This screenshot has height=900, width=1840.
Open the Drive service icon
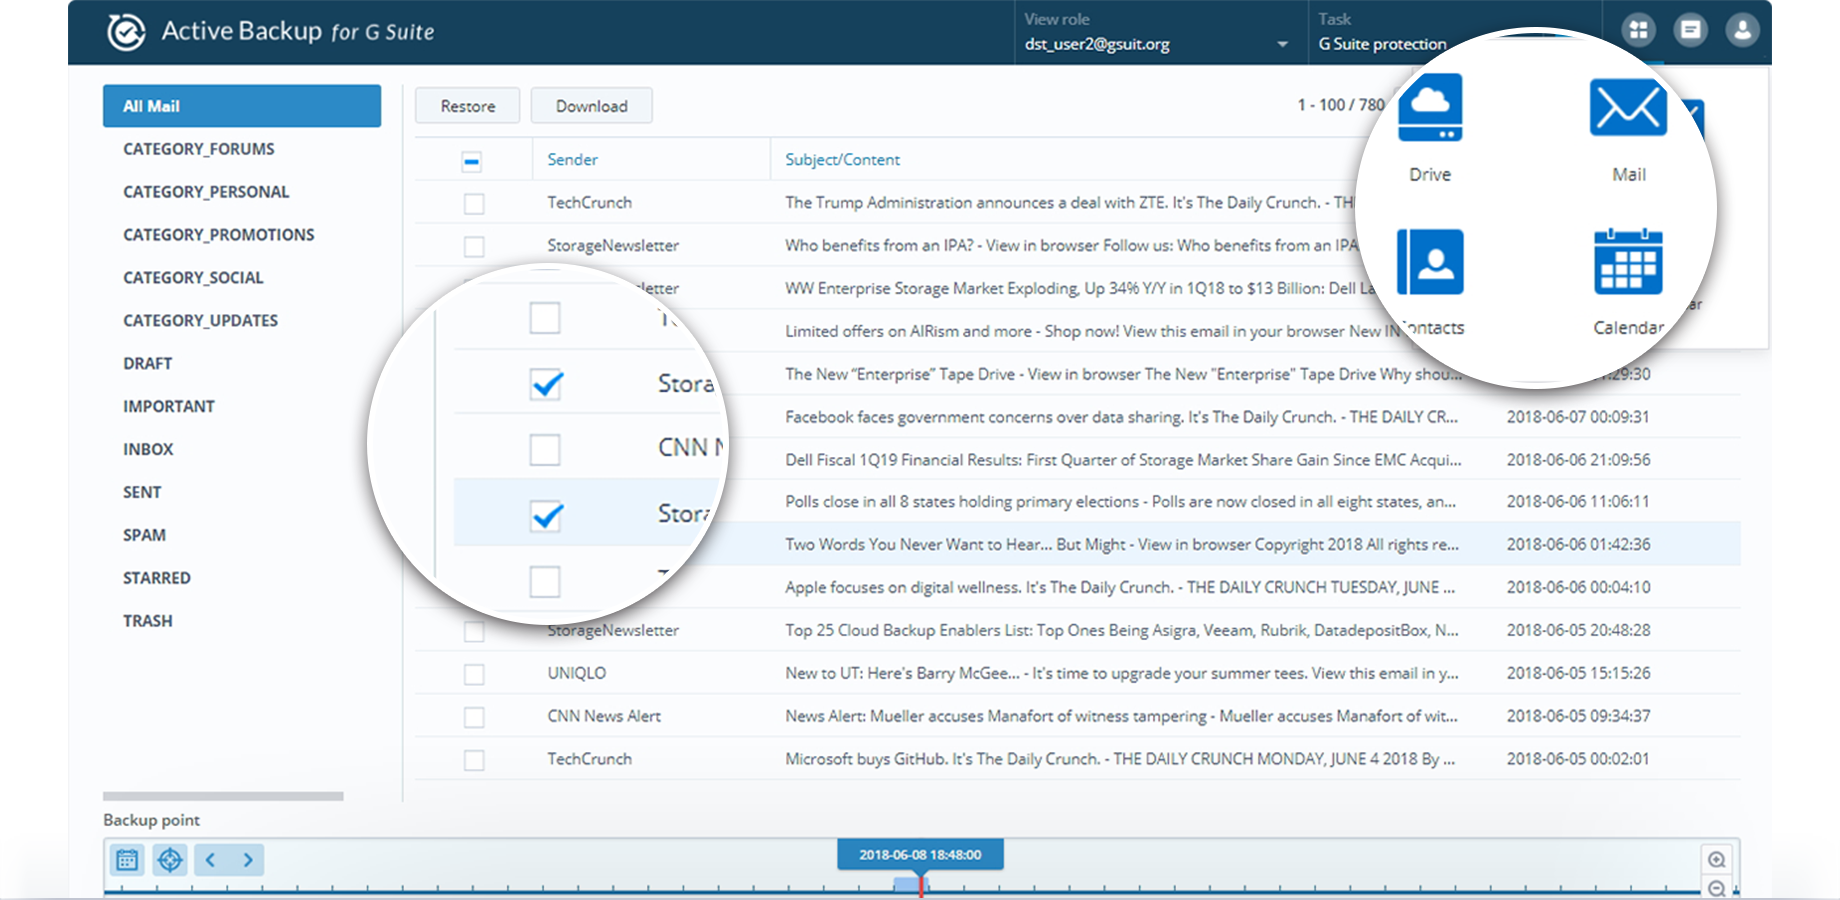point(1430,108)
